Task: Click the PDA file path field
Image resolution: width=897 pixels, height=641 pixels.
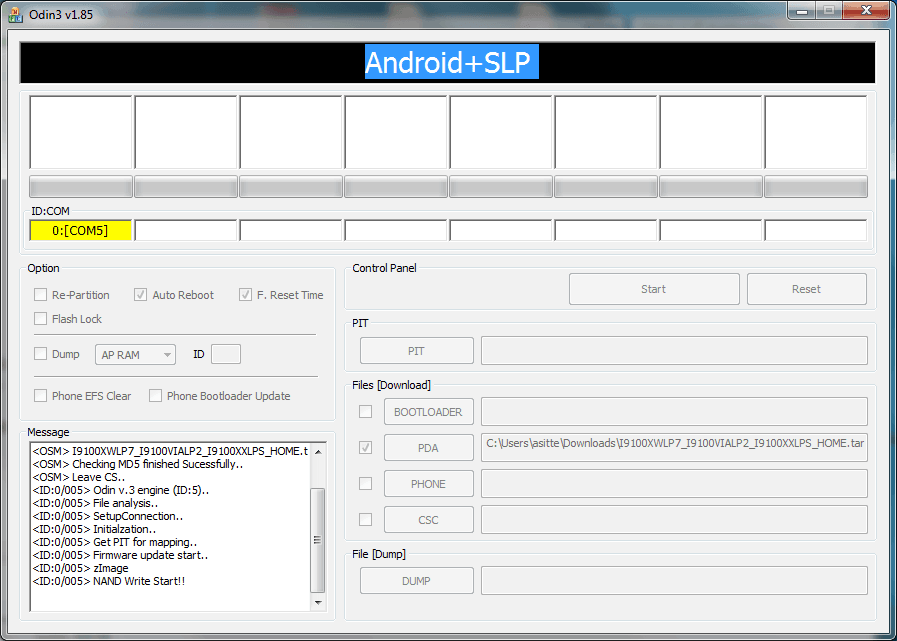Action: [674, 448]
